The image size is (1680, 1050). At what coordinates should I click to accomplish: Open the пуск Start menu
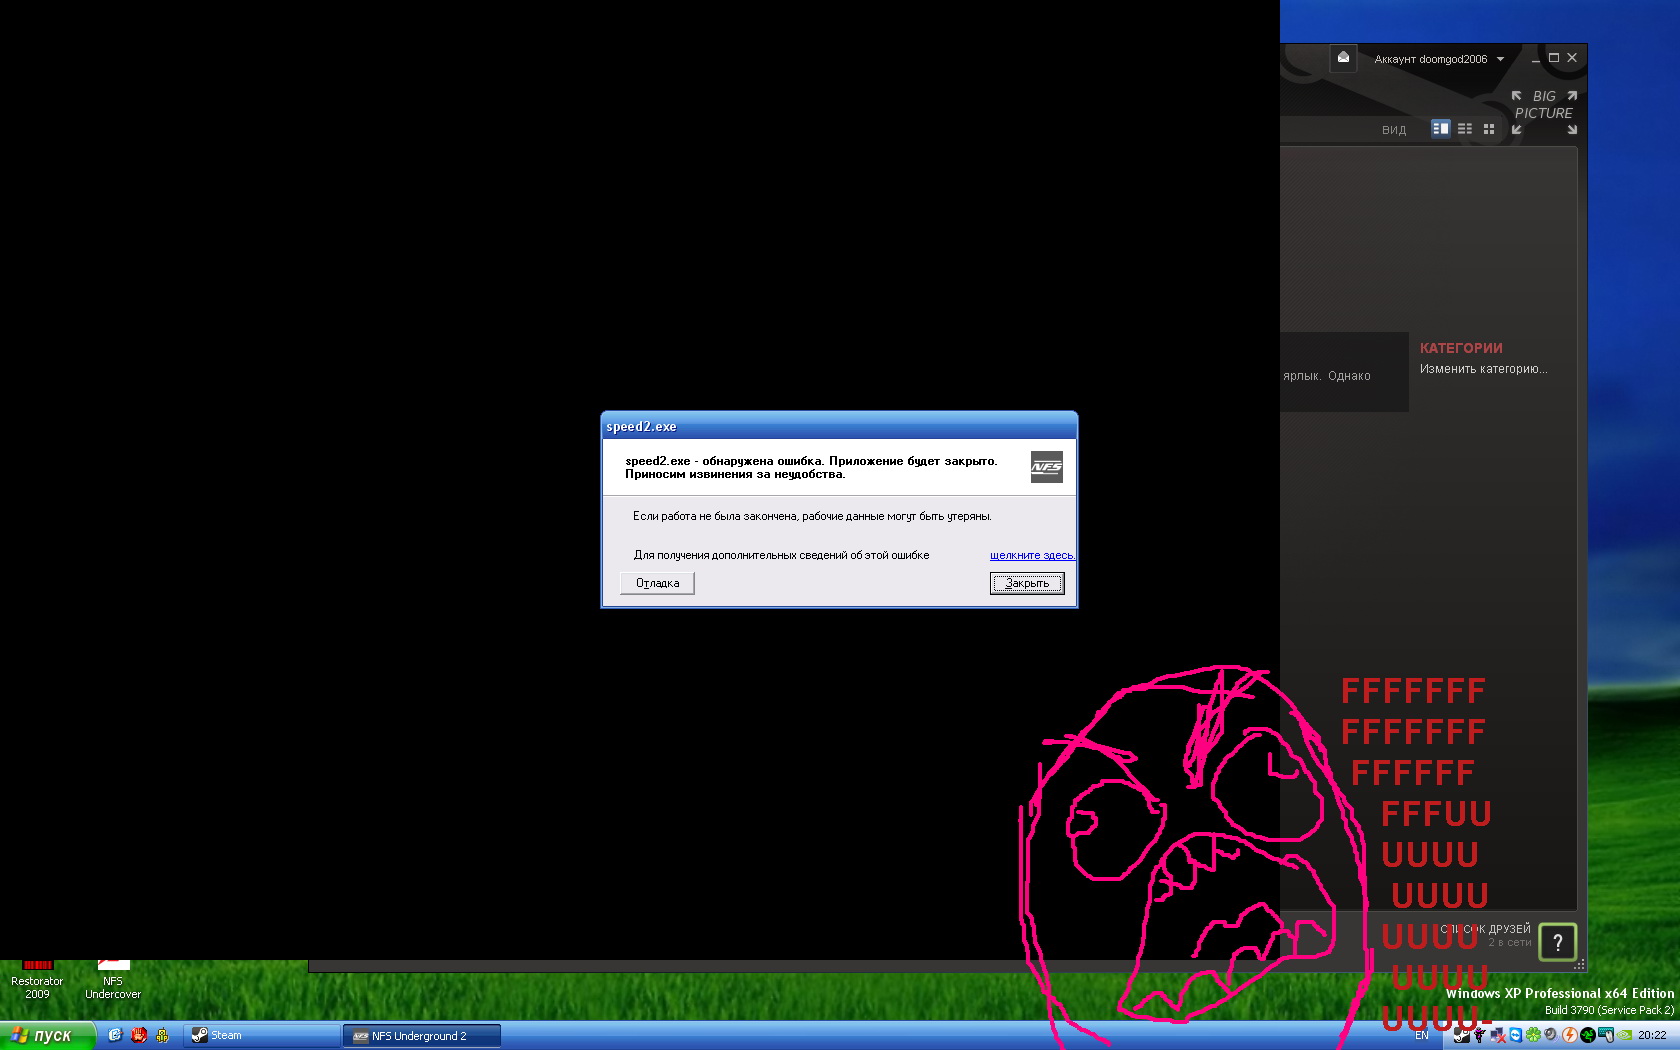tap(45, 1035)
